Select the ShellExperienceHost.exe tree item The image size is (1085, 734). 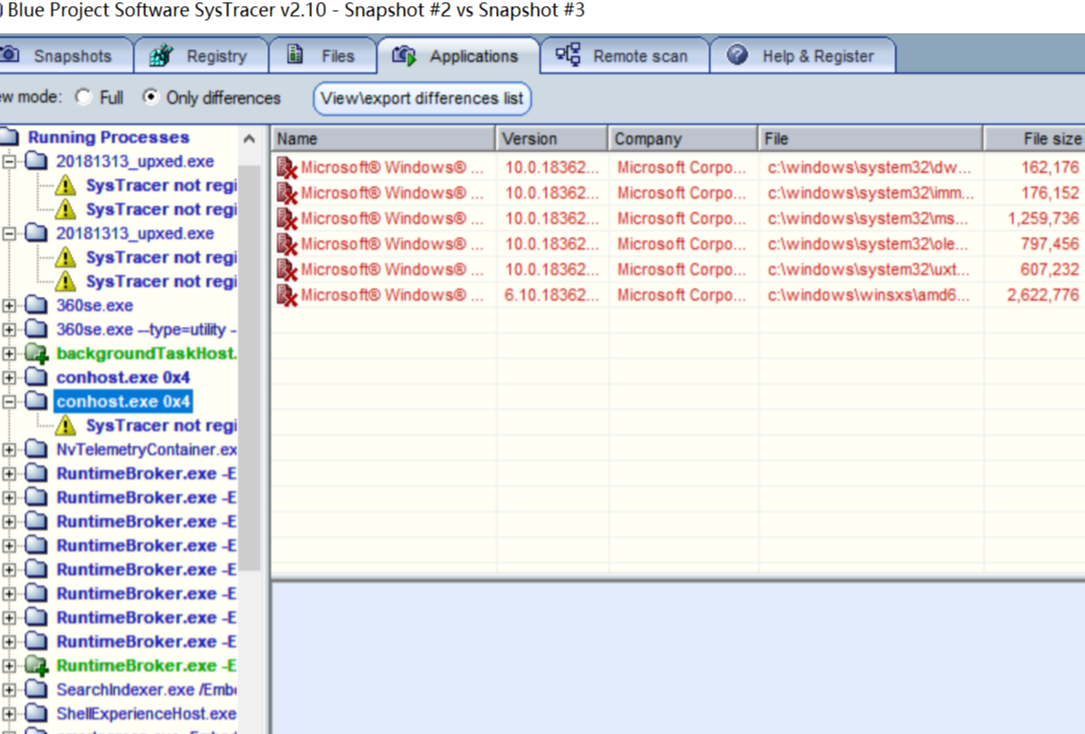(x=146, y=713)
